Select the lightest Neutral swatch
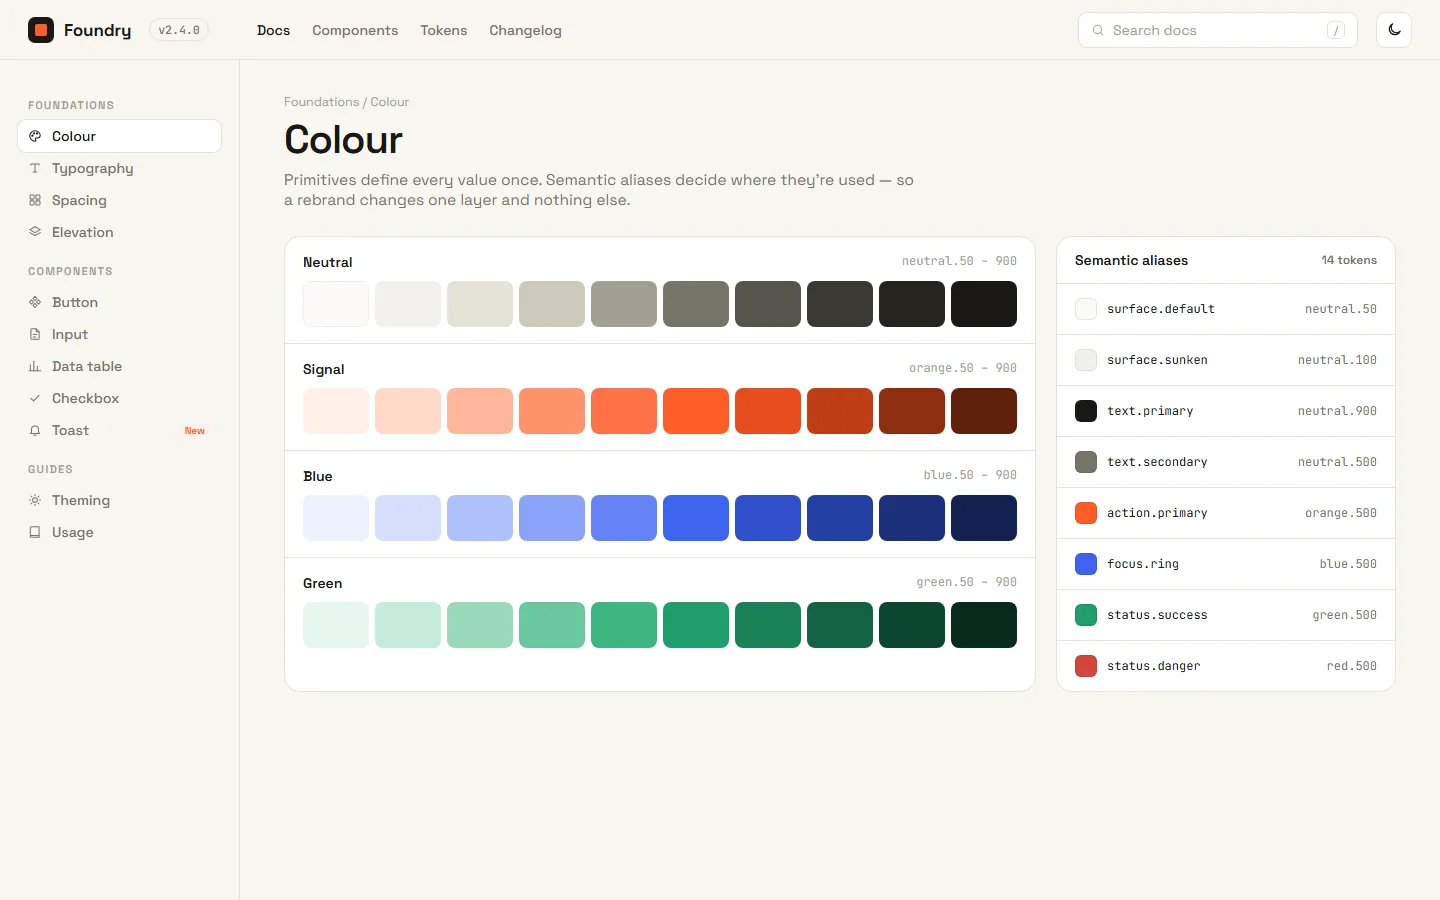The height and width of the screenshot is (900, 1440). tap(336, 304)
